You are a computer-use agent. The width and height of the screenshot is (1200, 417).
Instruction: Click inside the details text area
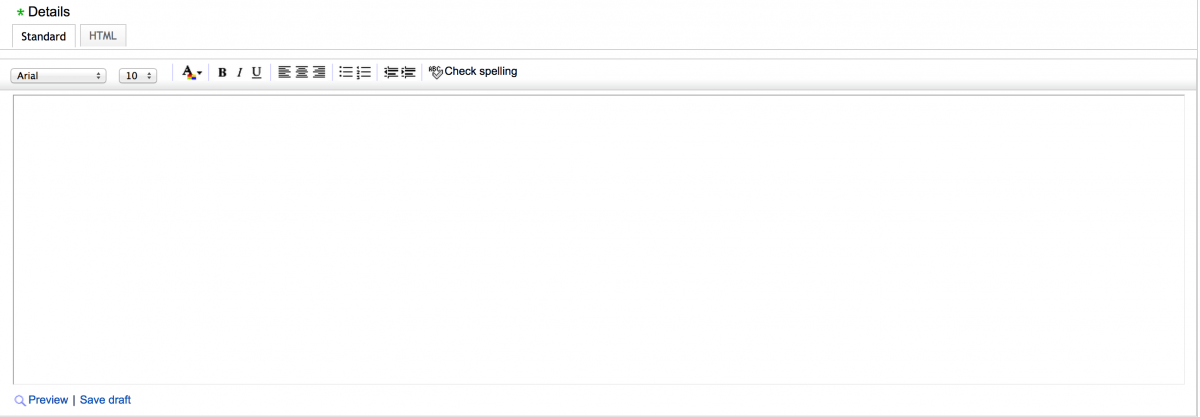(598, 240)
